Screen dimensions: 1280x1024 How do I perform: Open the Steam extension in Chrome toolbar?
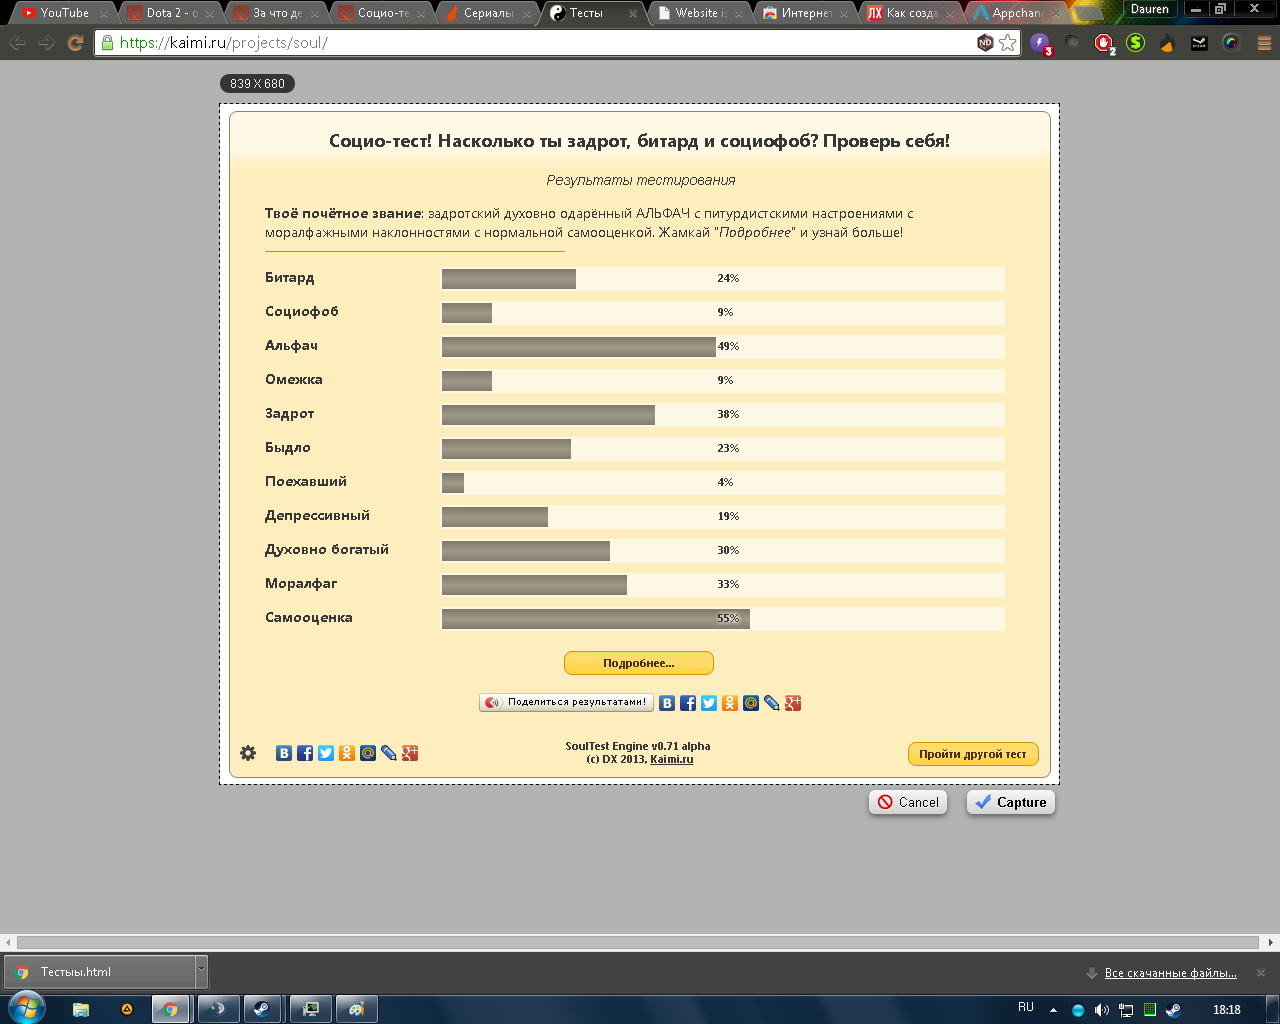click(x=1199, y=43)
